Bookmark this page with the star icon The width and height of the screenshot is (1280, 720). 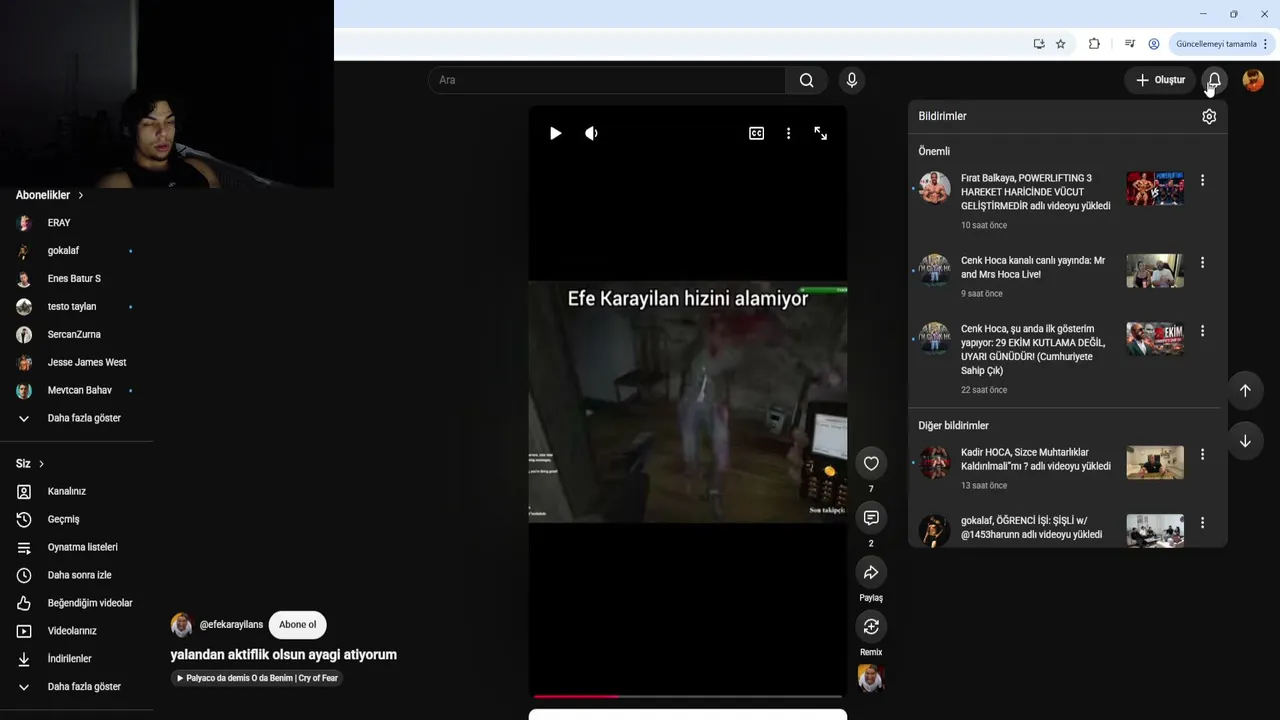pyautogui.click(x=1061, y=44)
